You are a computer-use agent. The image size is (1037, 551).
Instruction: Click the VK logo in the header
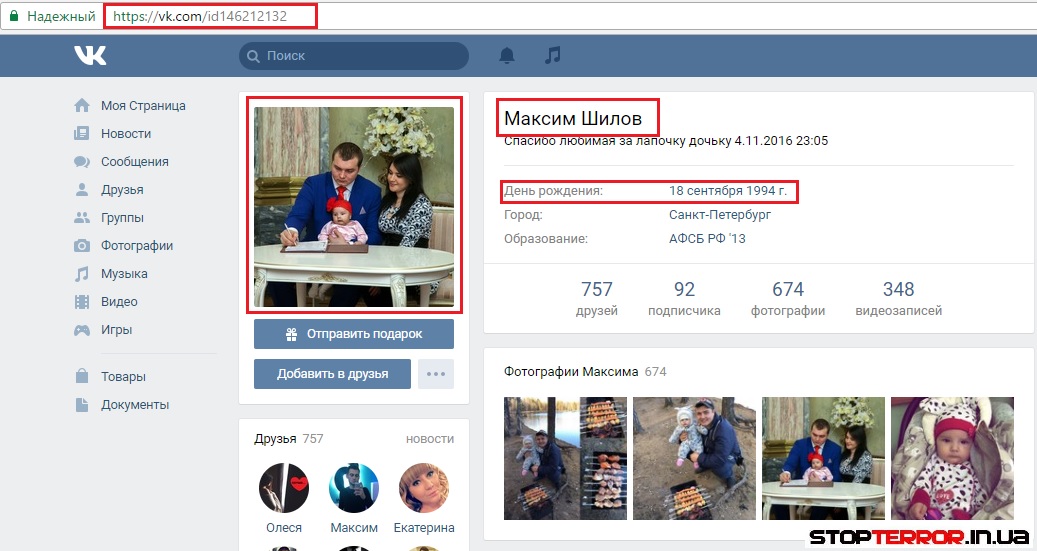90,56
